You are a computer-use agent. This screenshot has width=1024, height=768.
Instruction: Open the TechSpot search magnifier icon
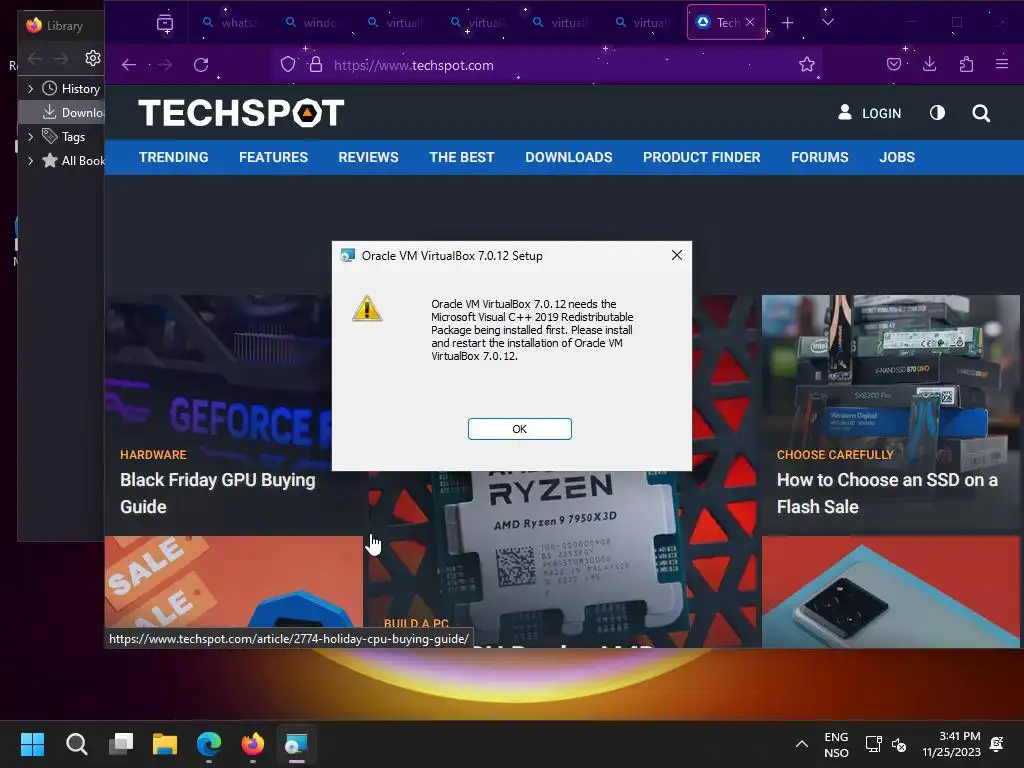pos(981,114)
